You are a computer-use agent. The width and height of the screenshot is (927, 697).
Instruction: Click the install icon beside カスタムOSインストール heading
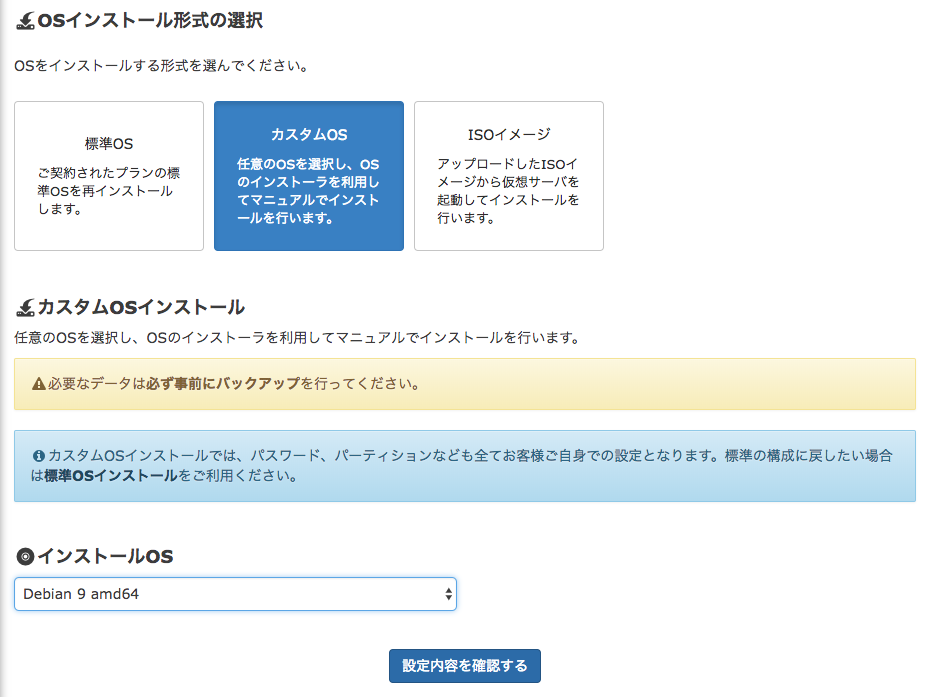tap(25, 307)
